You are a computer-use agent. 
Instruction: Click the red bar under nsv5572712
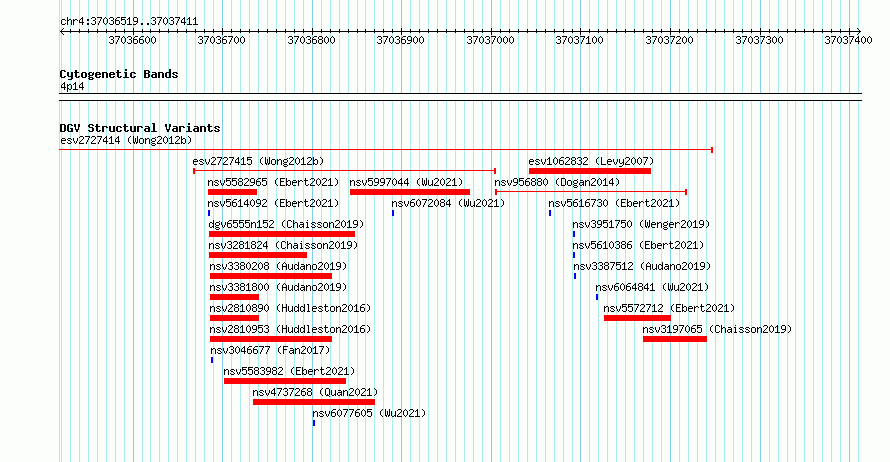[637, 318]
